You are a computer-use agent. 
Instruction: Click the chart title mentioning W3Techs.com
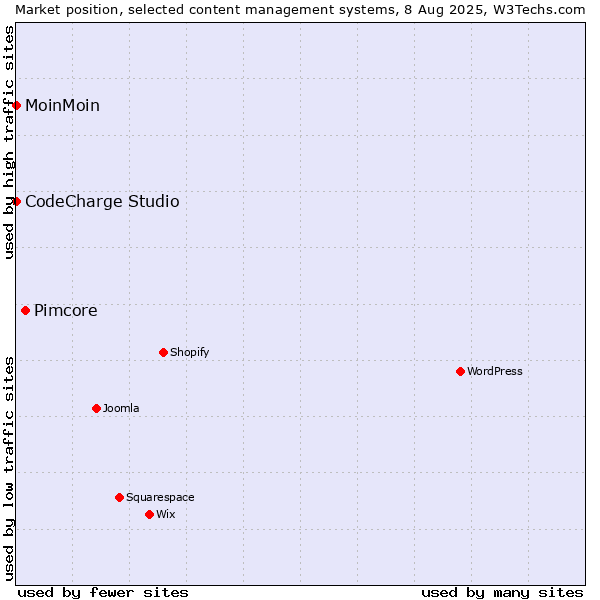click(300, 10)
